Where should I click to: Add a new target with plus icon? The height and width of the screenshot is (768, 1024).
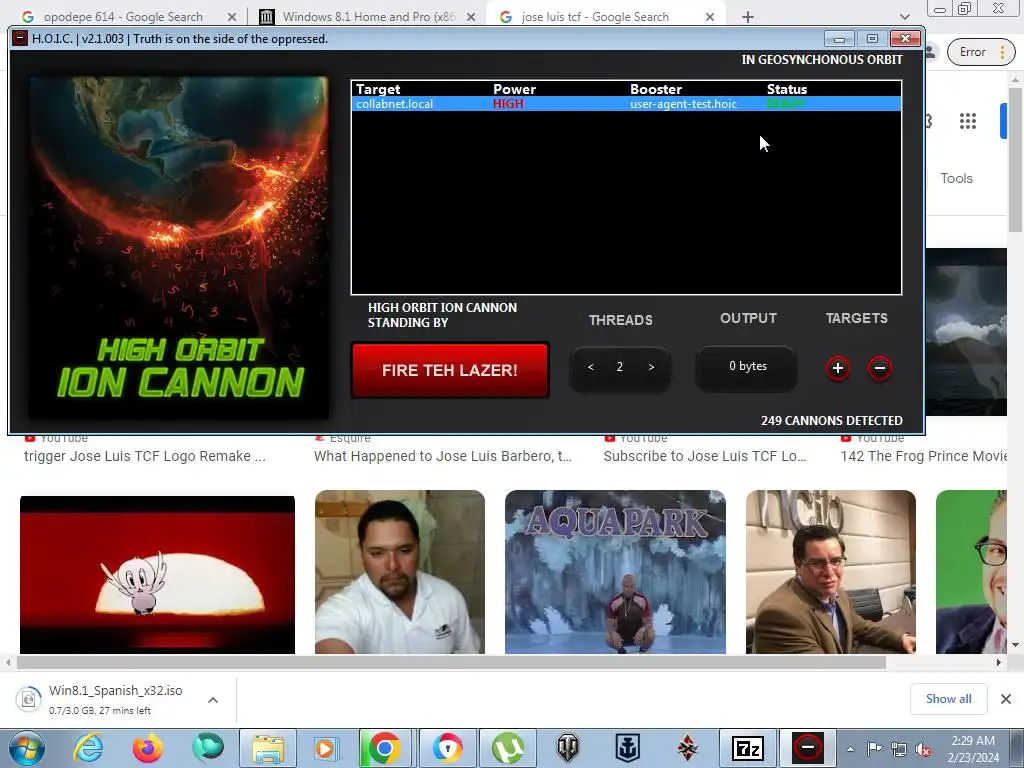(x=838, y=368)
